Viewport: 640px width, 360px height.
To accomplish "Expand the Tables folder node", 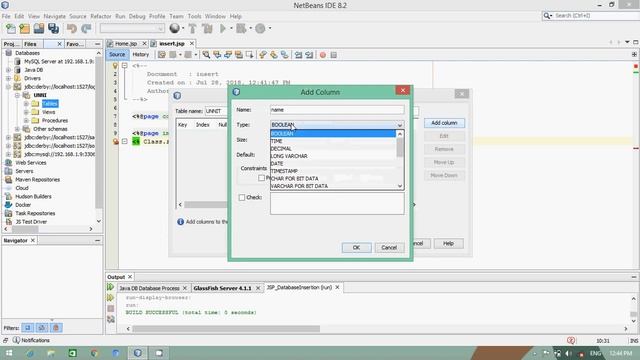I will tap(26, 104).
